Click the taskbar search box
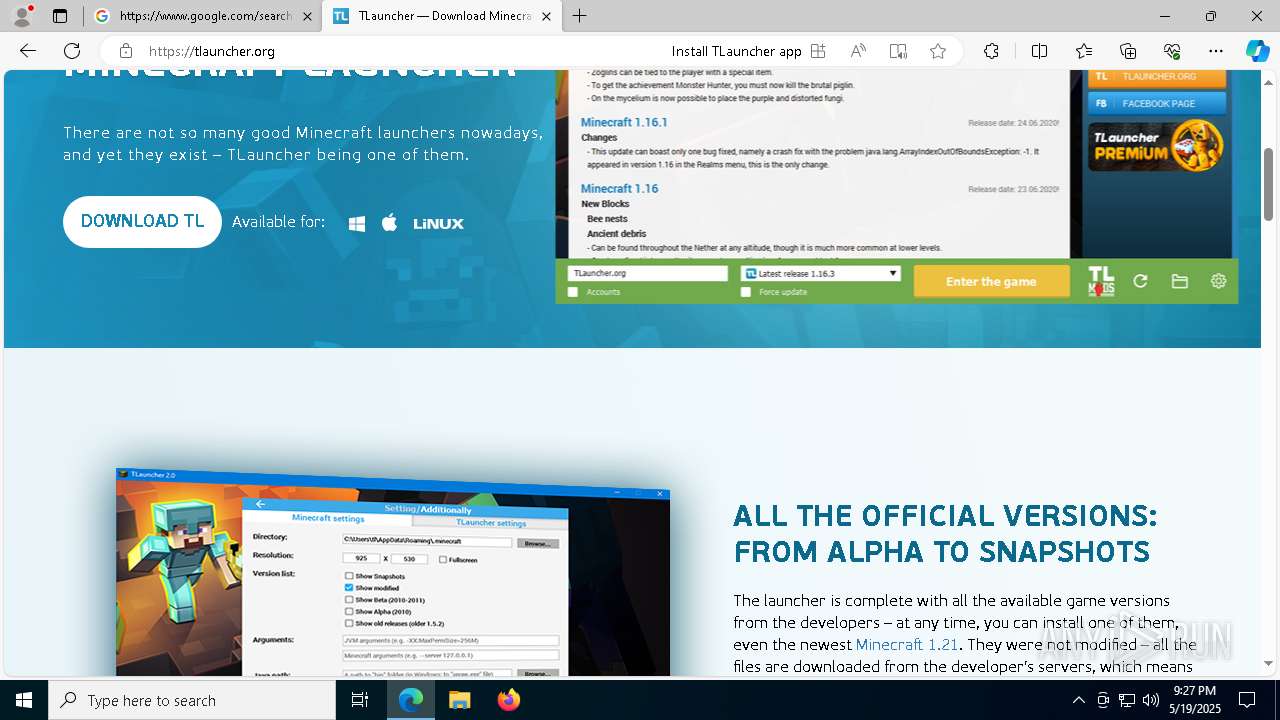 coord(192,700)
